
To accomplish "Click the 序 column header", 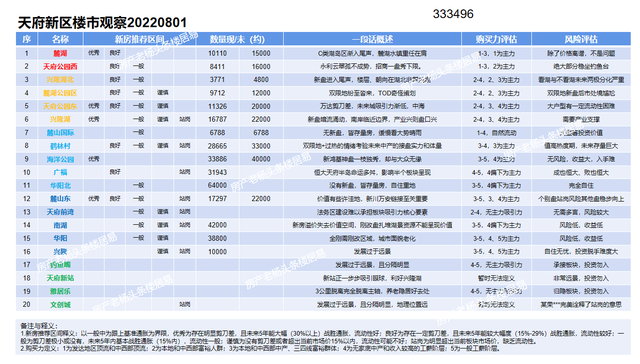I will click(x=27, y=39).
